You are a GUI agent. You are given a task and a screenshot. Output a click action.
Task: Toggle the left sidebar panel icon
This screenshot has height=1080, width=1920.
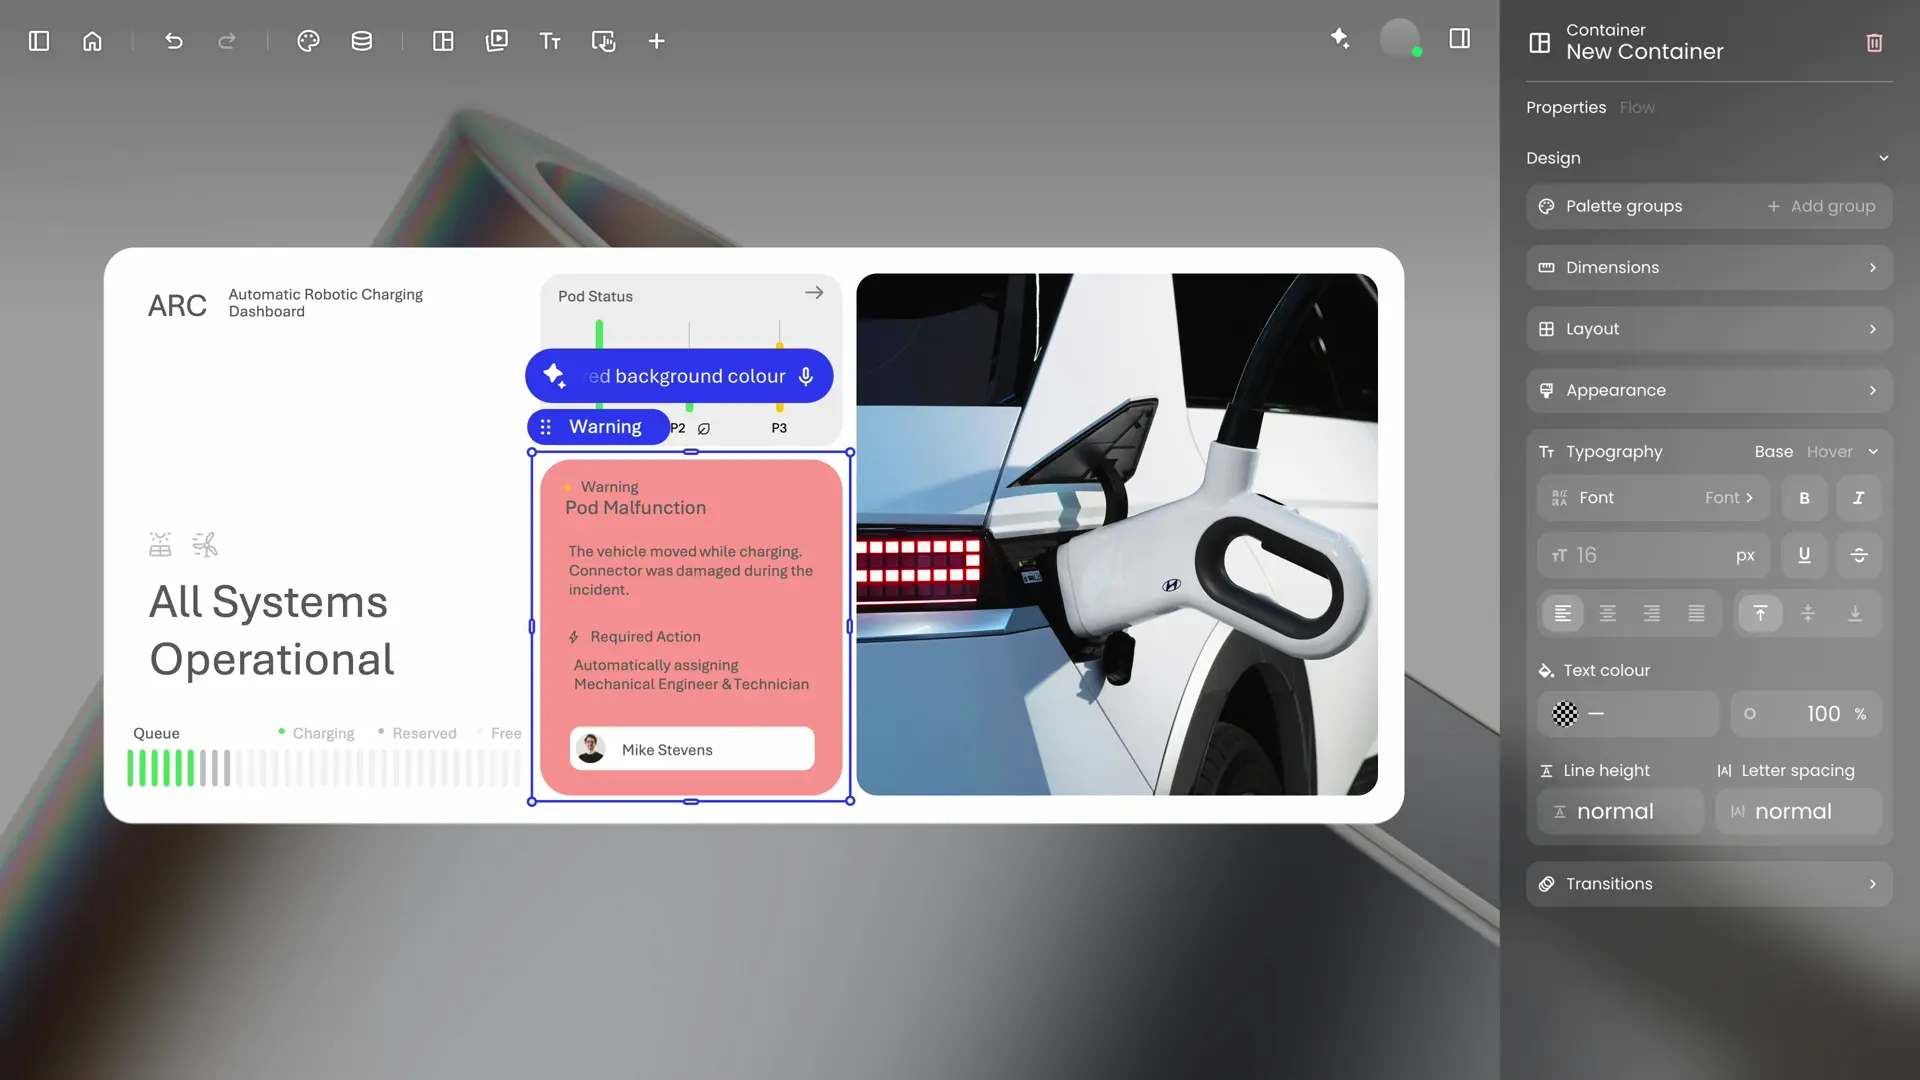39,41
